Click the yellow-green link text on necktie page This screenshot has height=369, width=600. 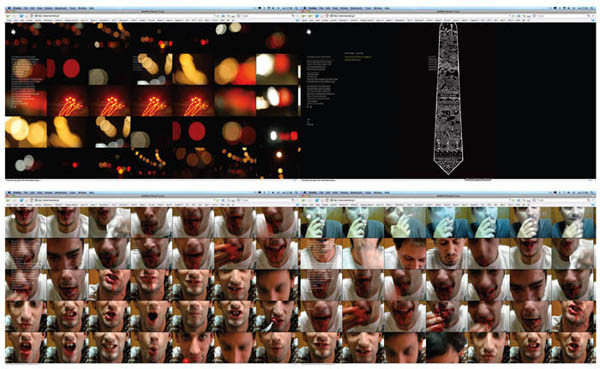[x=358, y=59]
